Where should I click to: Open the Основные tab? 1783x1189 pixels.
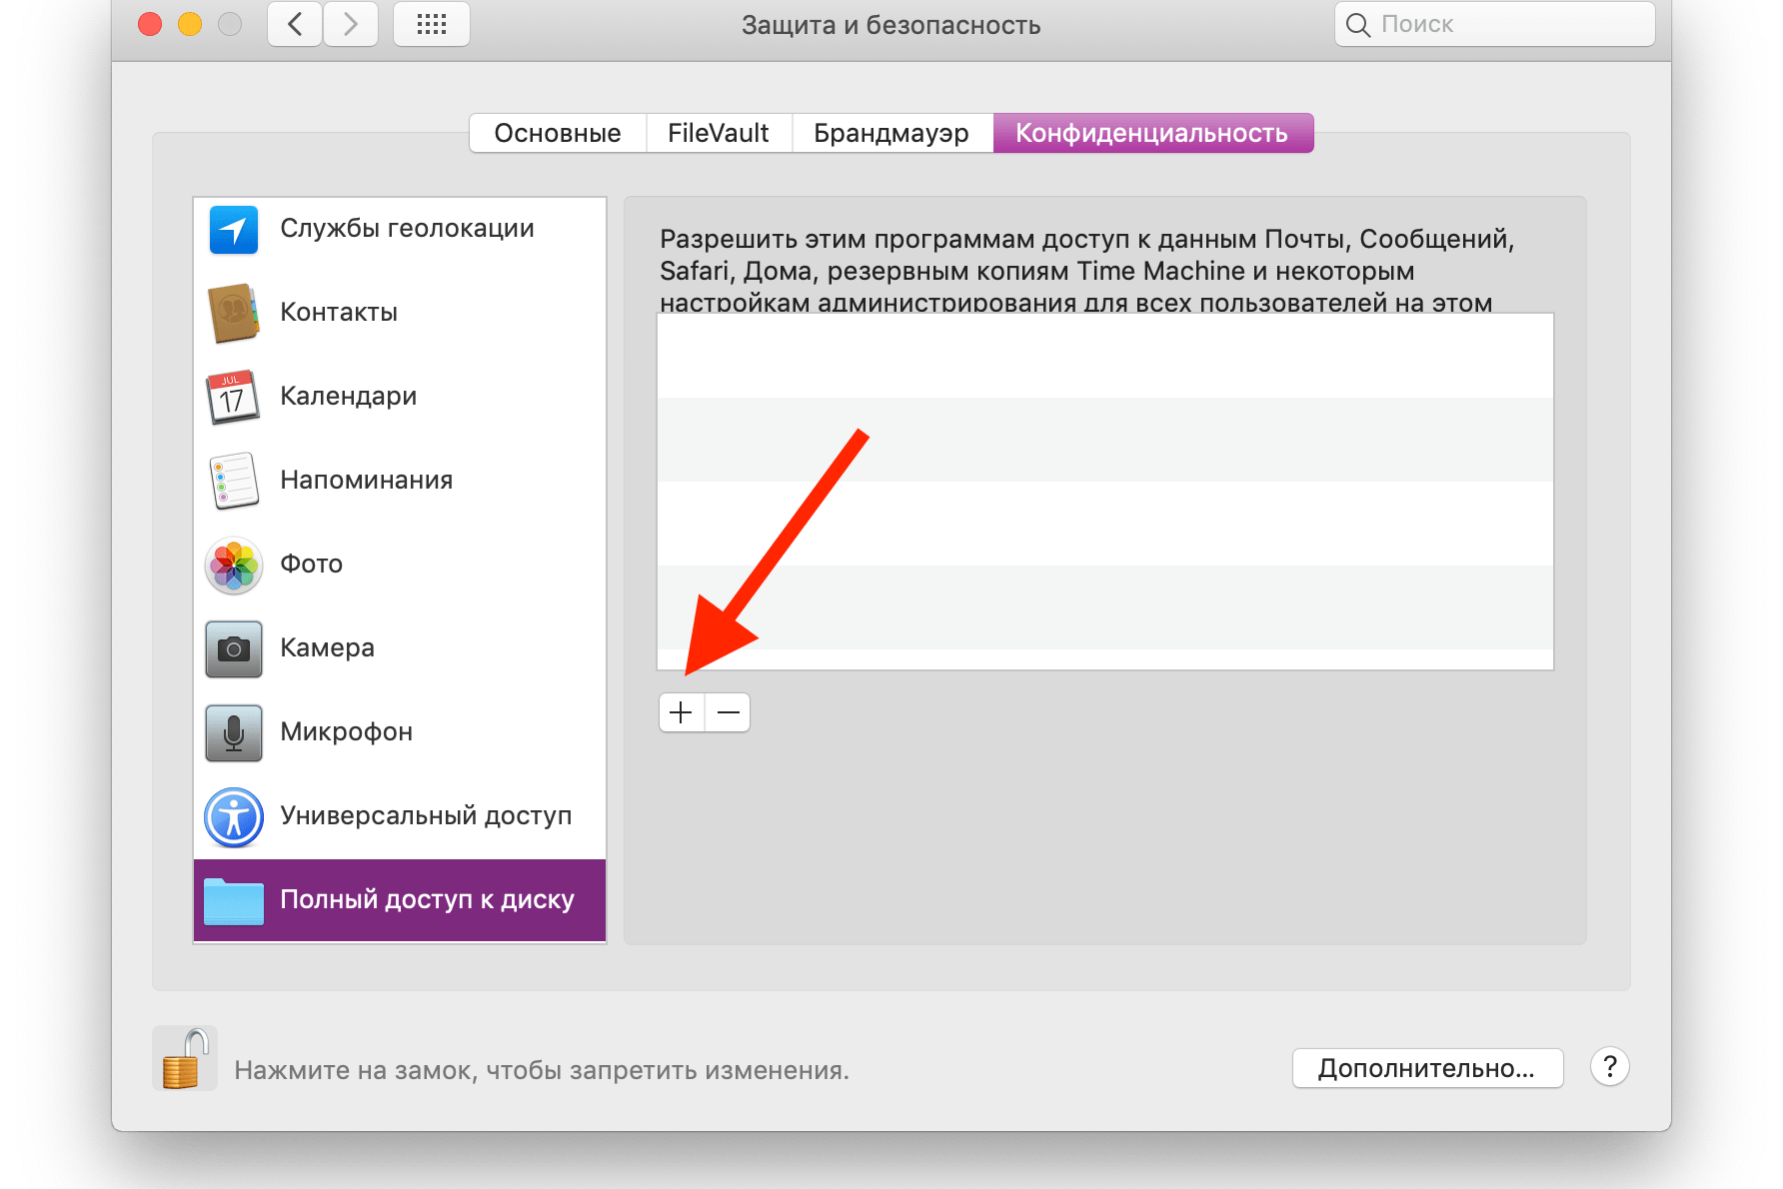557,133
